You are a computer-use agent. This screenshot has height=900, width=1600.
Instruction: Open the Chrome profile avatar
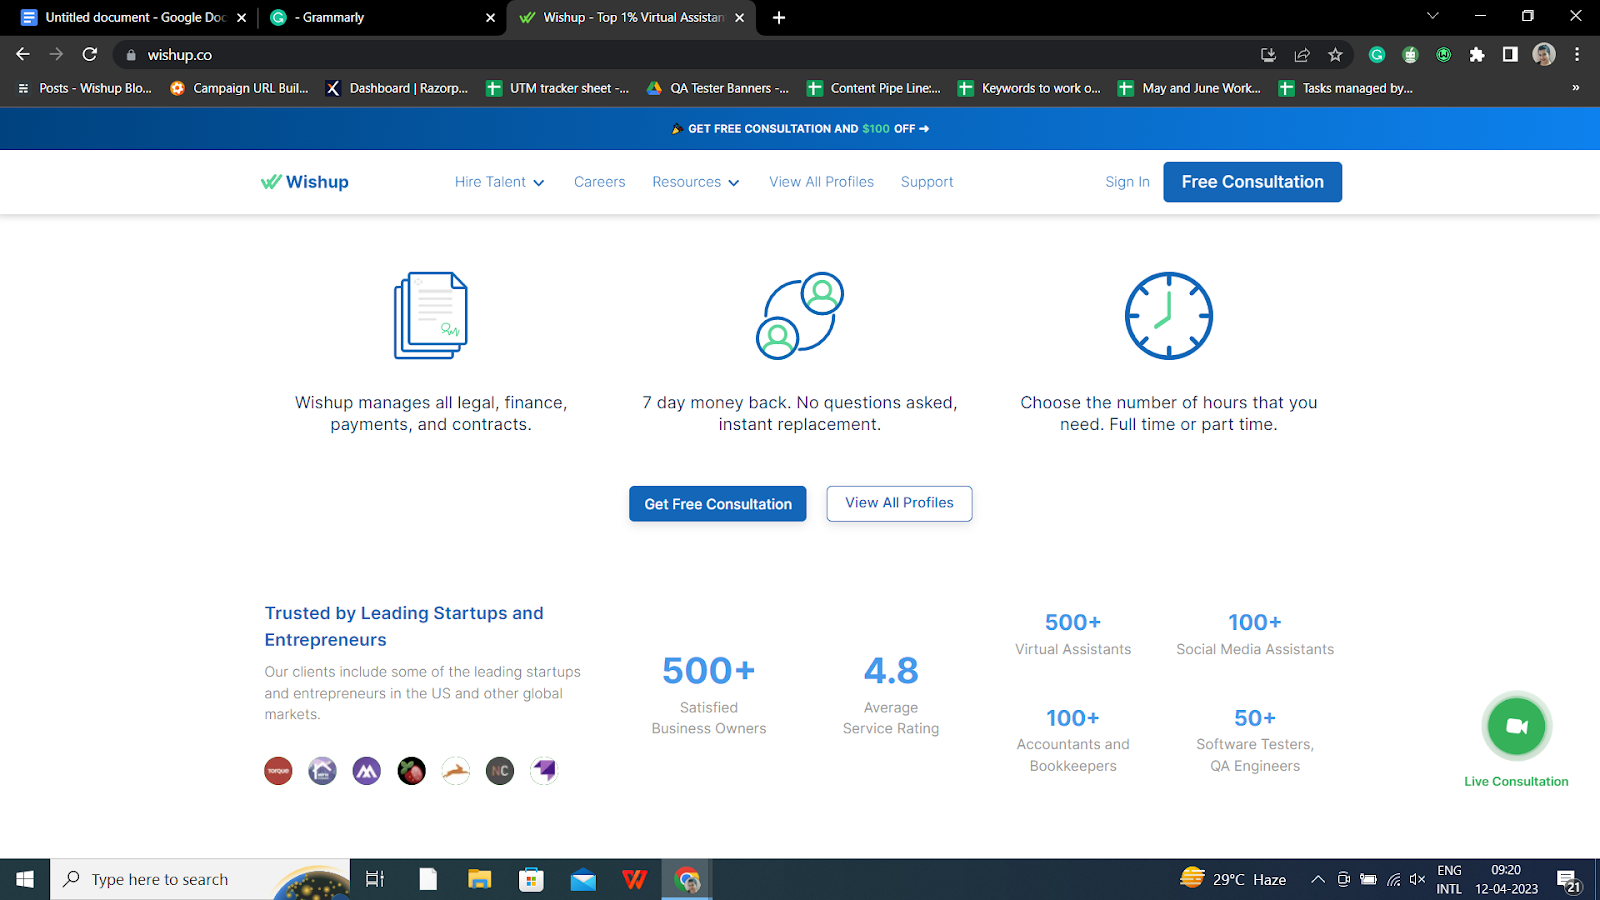pyautogui.click(x=1544, y=55)
